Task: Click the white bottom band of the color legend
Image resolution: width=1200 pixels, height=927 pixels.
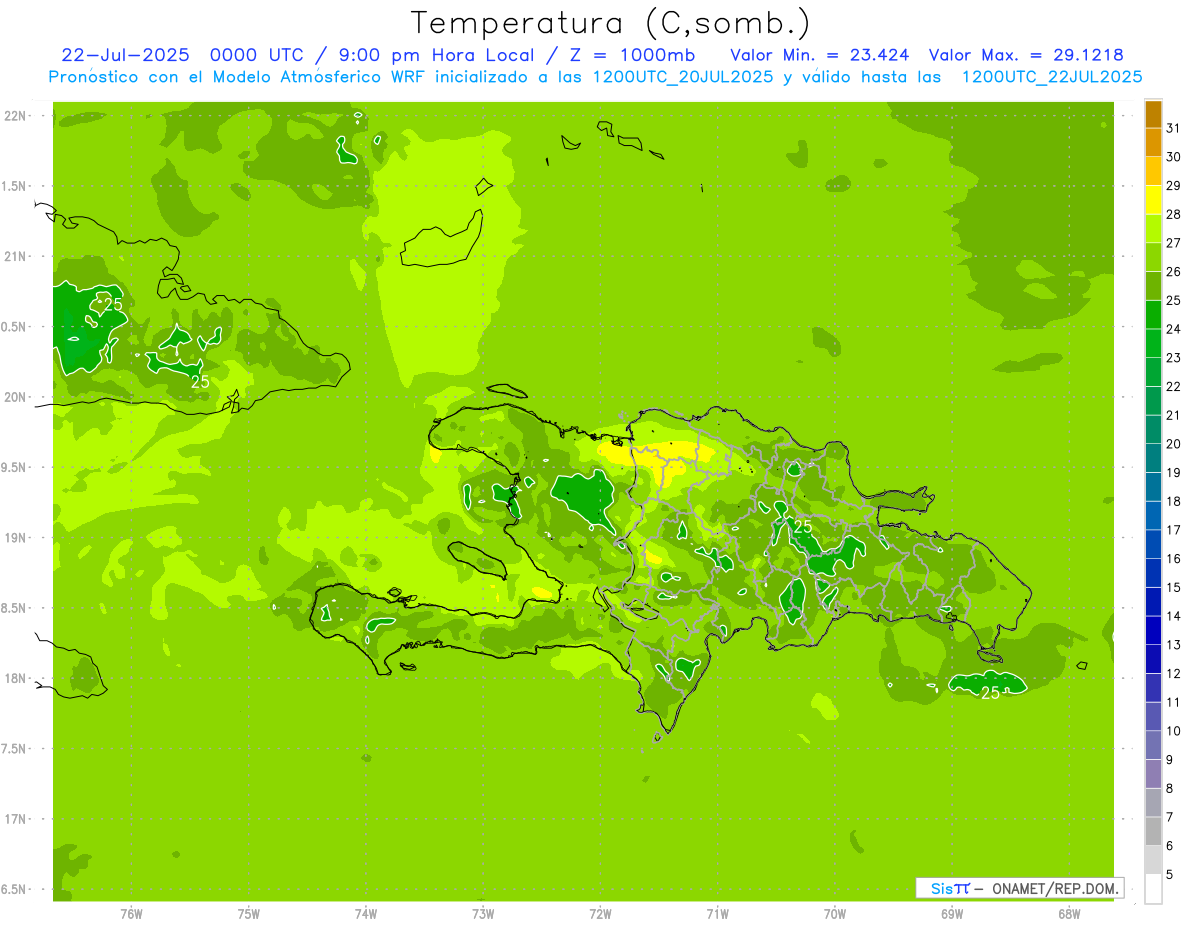Action: point(1153,889)
